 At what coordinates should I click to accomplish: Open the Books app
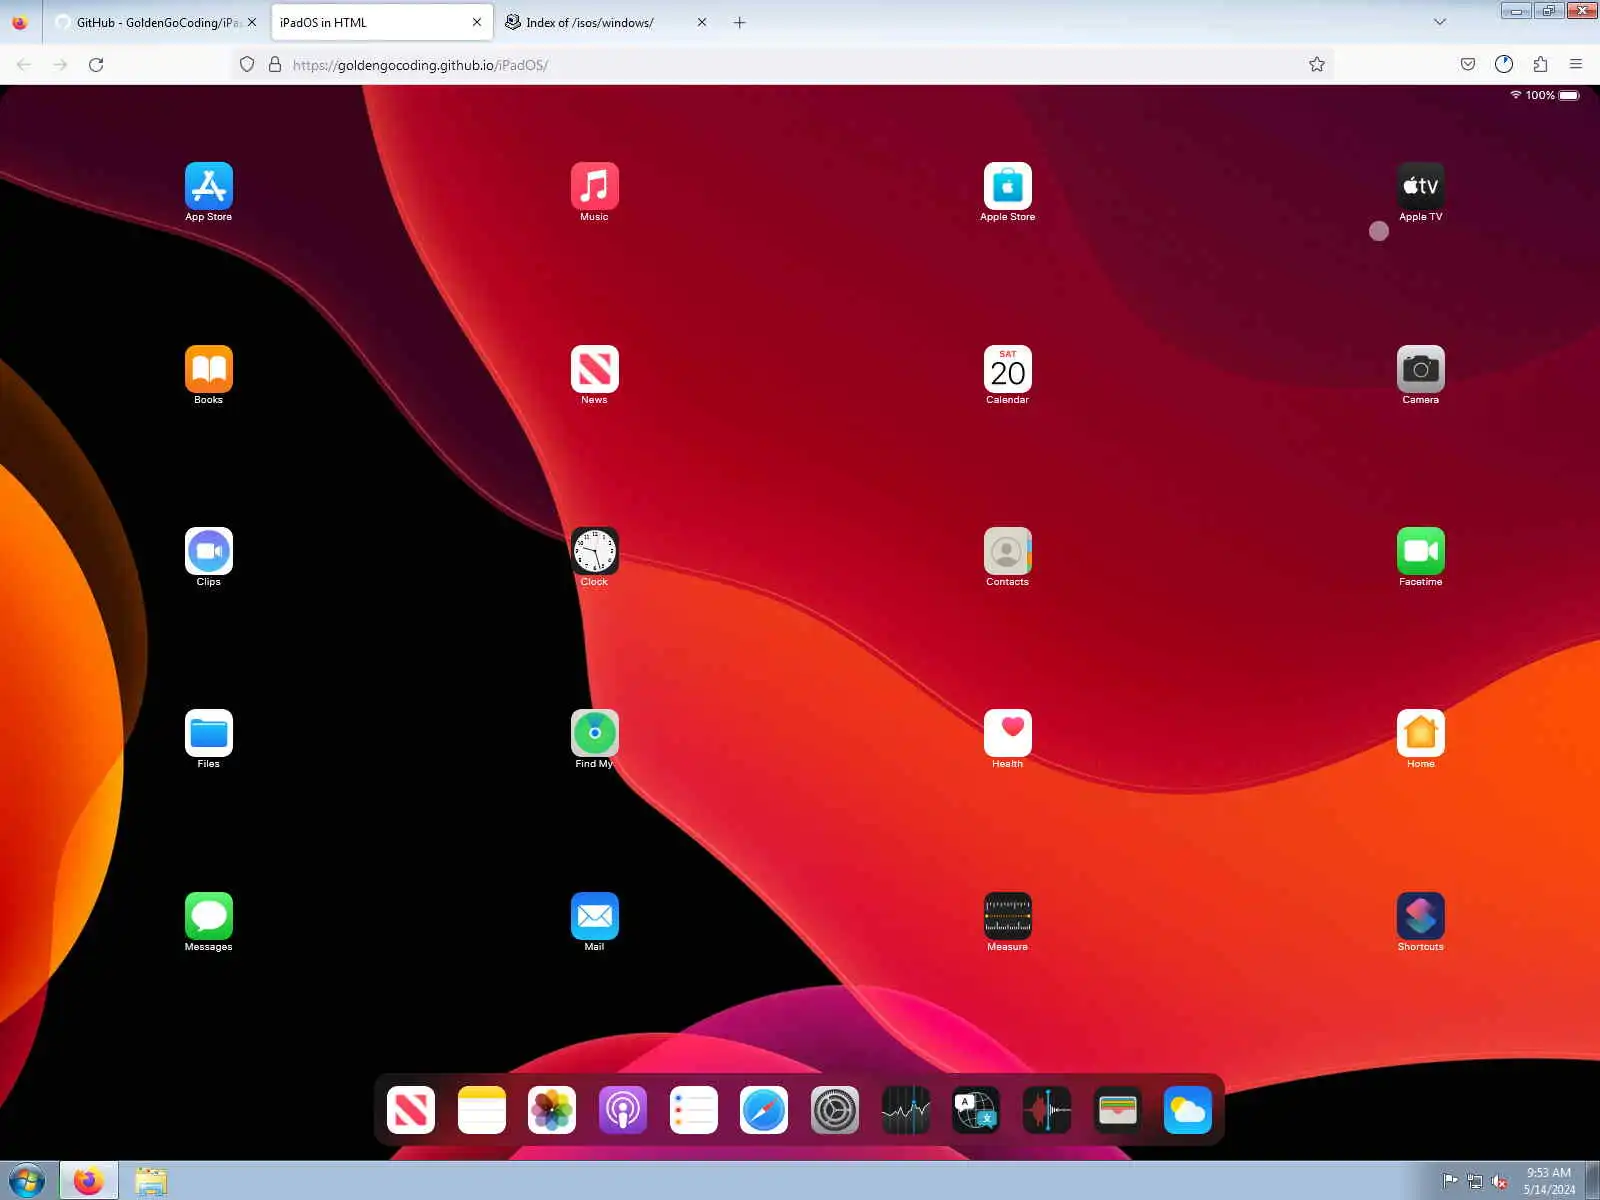209,369
